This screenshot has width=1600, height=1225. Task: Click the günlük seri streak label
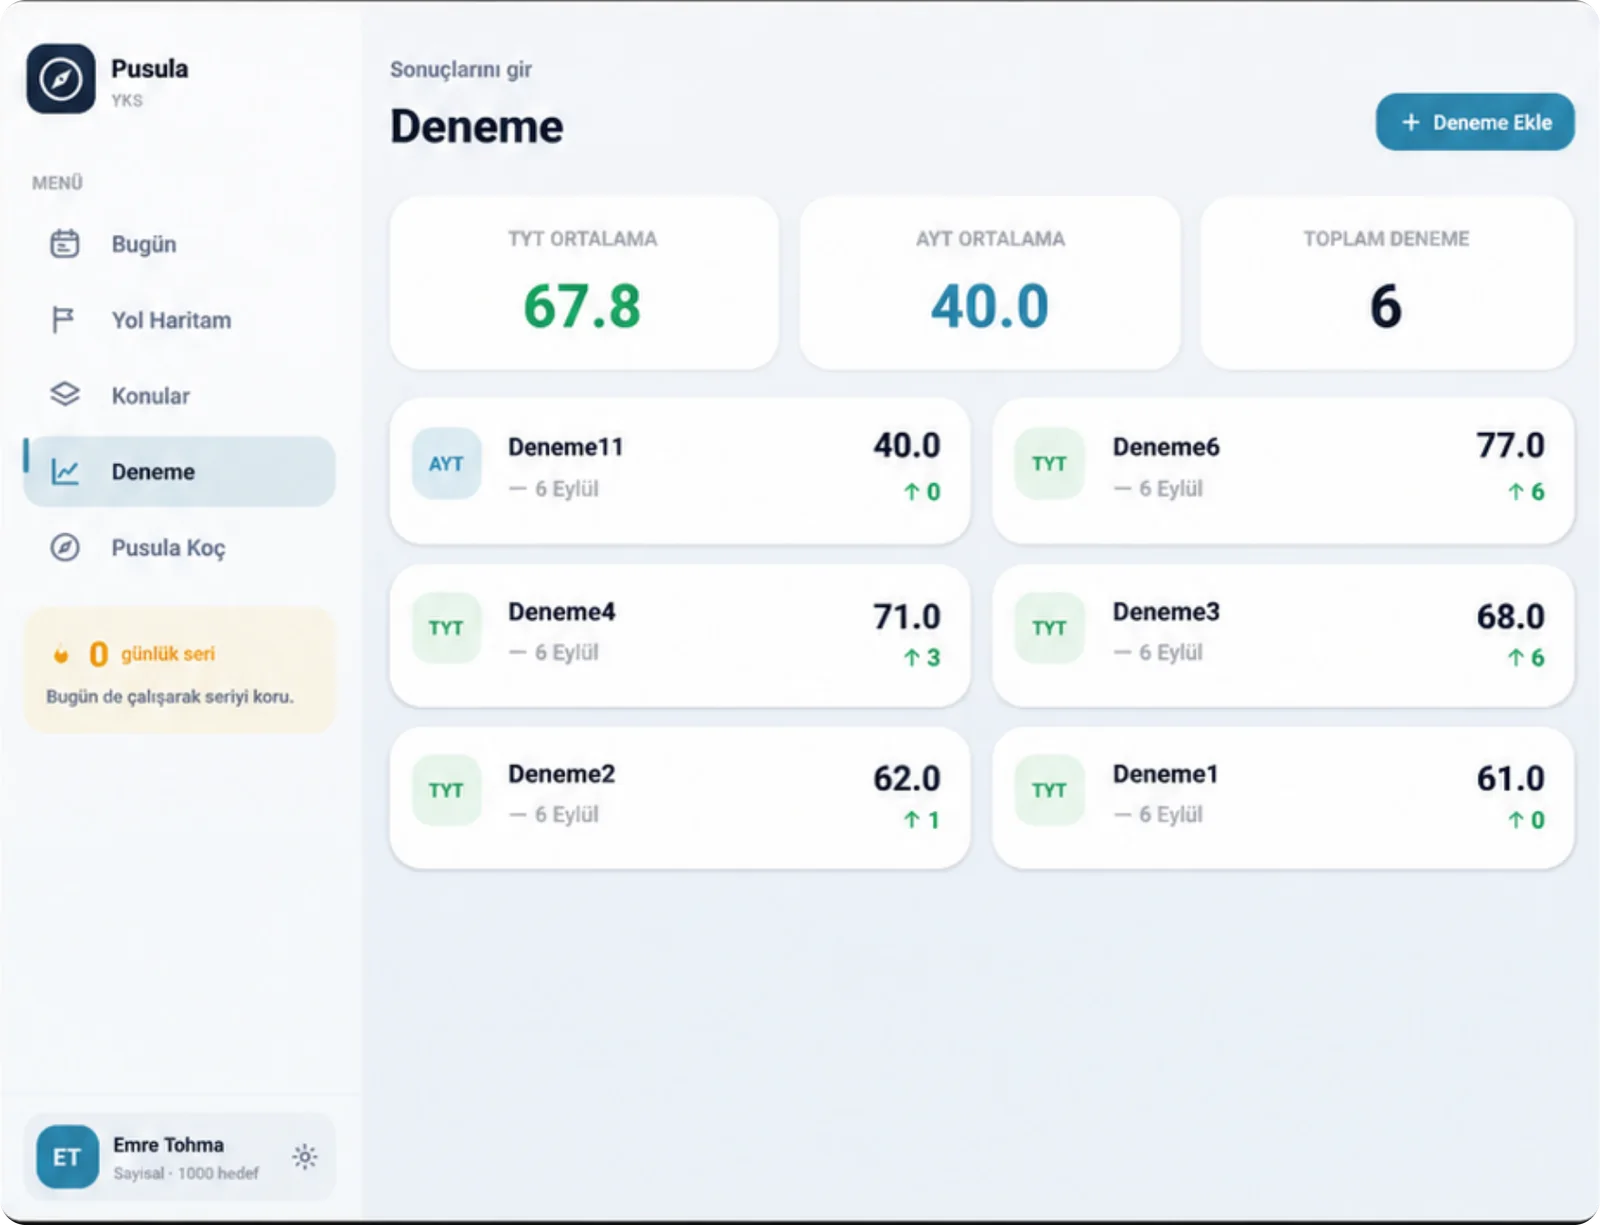point(168,654)
